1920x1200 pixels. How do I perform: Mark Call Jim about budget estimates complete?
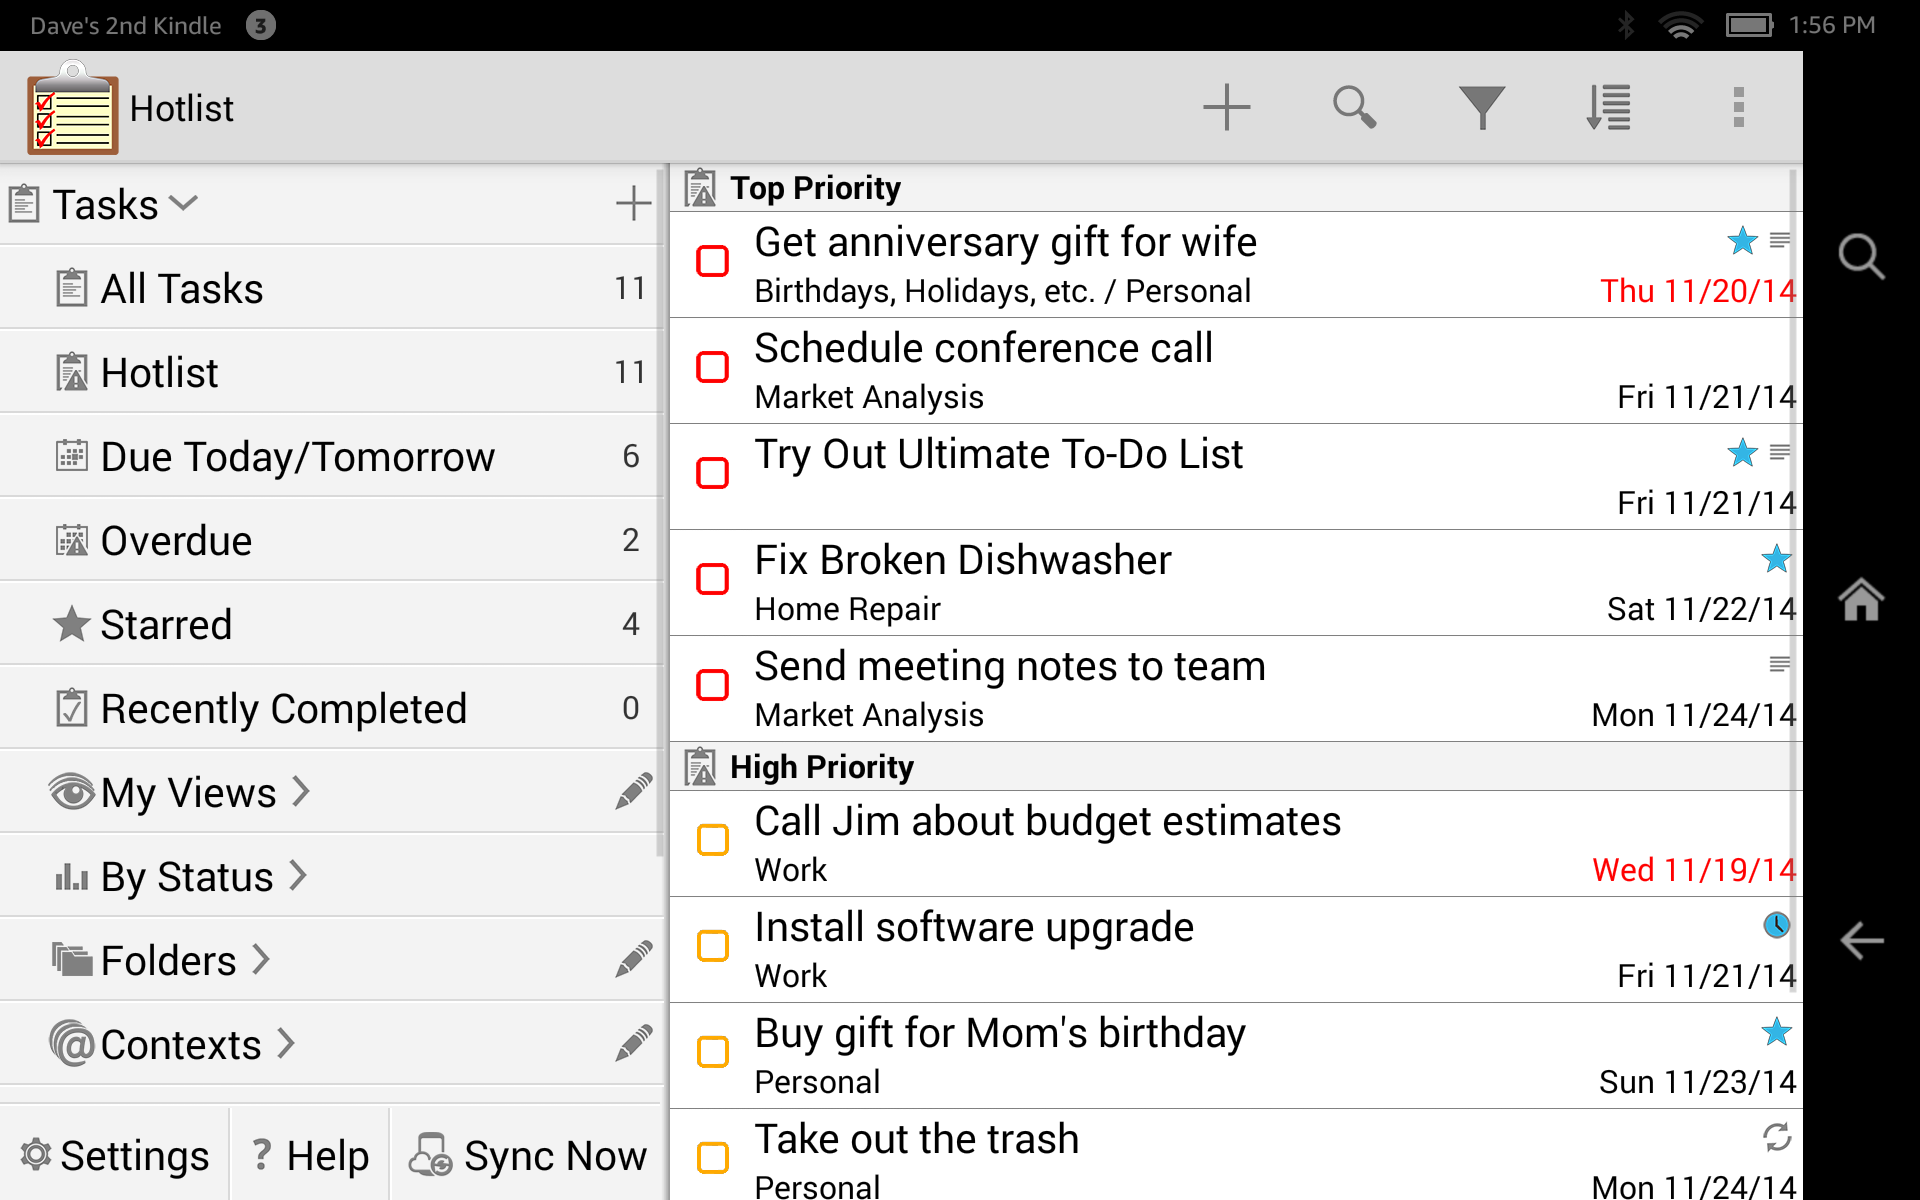(713, 841)
